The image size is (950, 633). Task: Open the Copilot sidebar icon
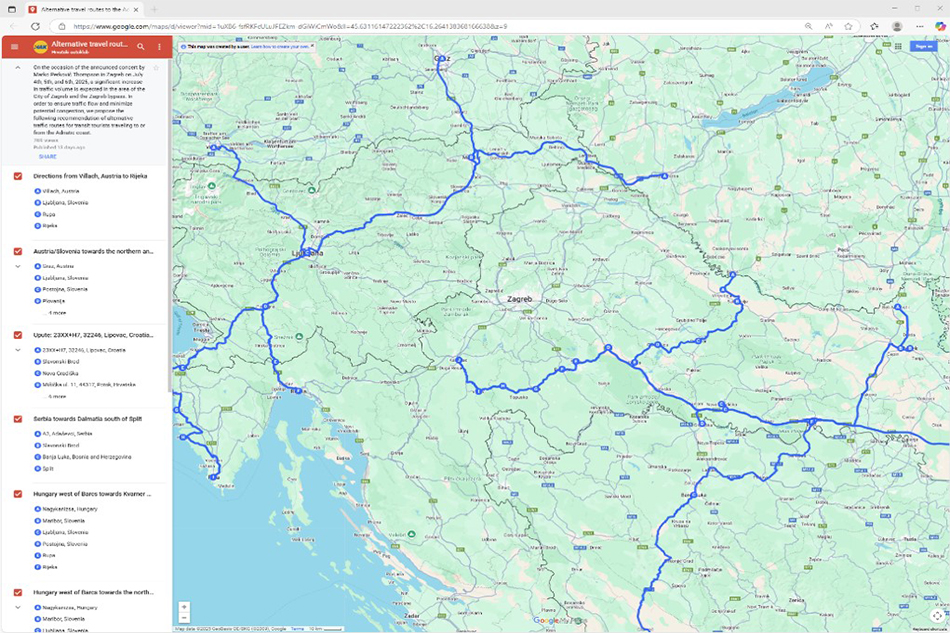point(940,26)
